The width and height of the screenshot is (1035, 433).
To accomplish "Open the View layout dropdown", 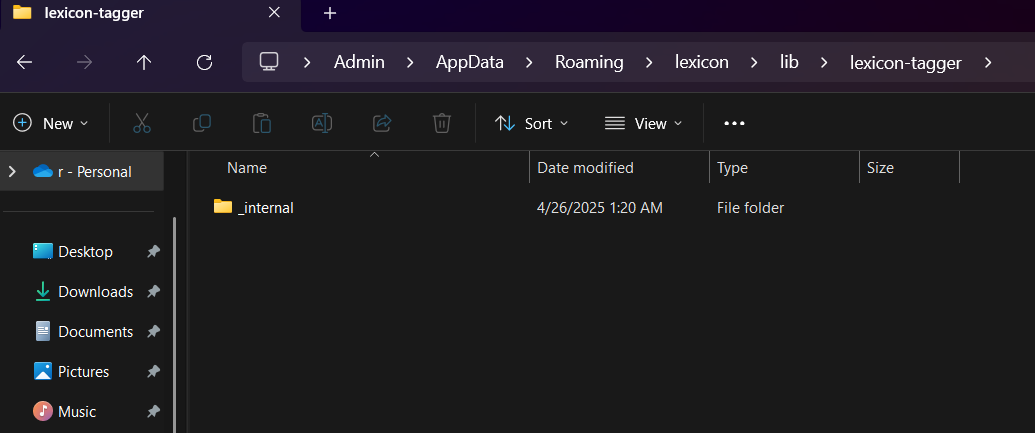I will coord(644,123).
